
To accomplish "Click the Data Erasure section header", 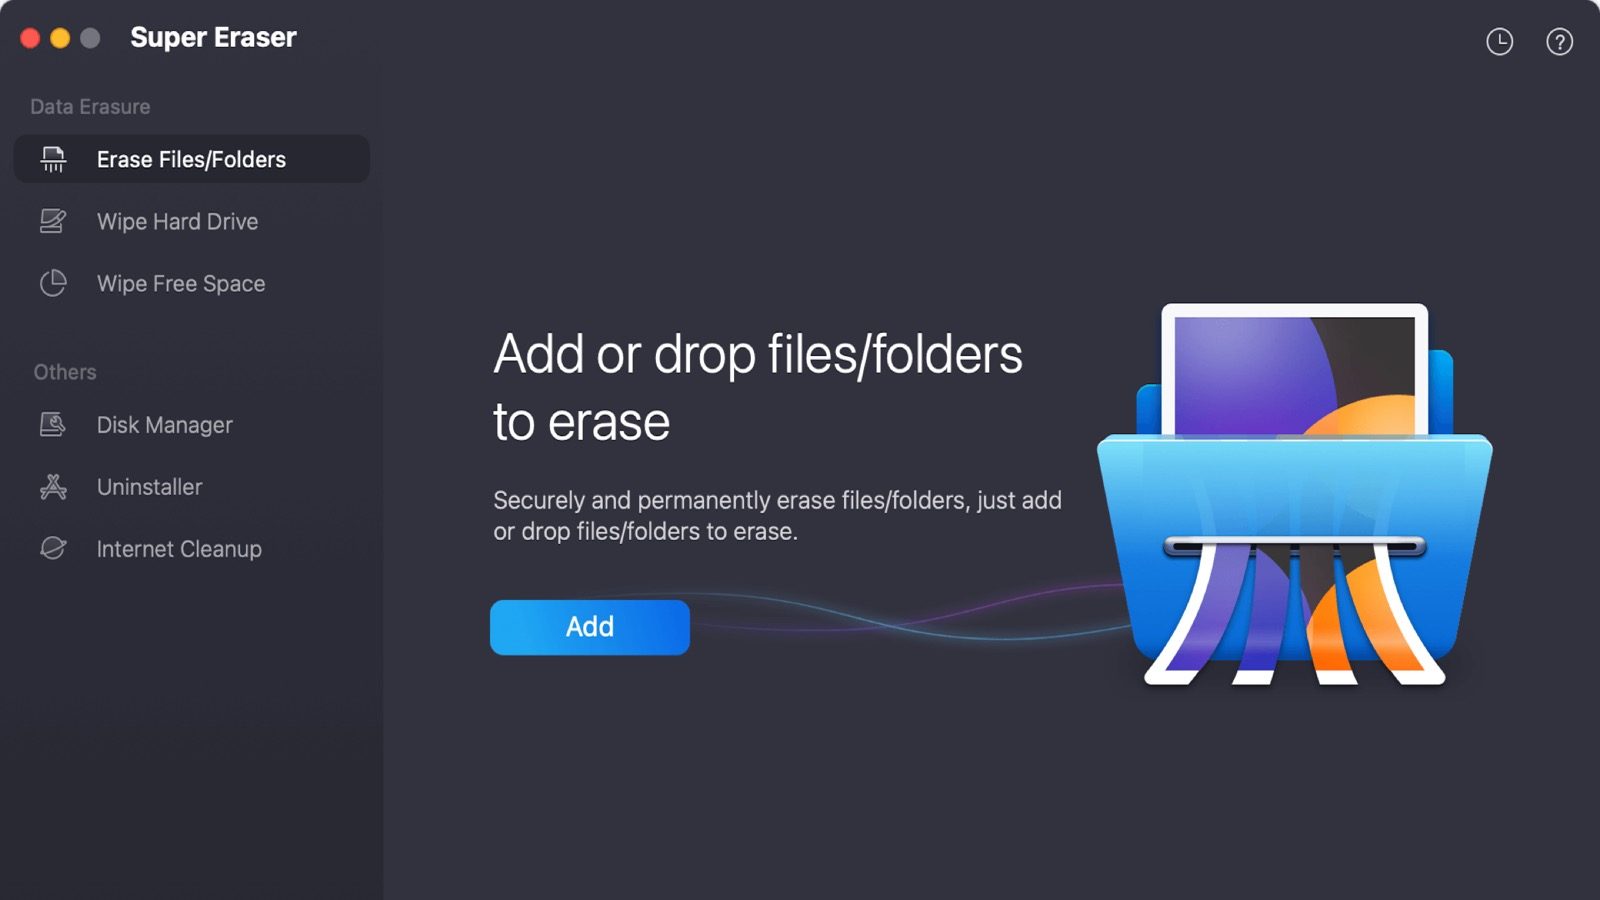I will pos(90,107).
